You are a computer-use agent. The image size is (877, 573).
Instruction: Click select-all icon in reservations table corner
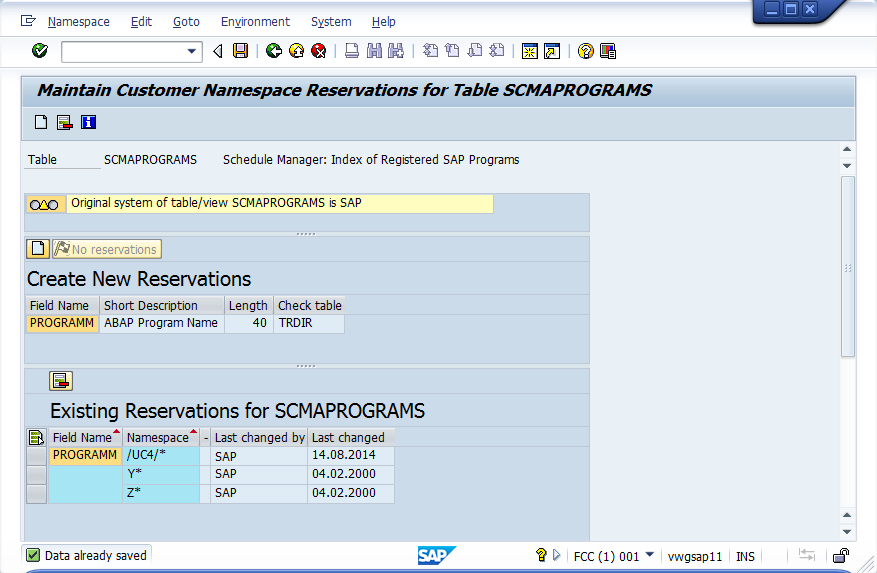pyautogui.click(x=36, y=437)
